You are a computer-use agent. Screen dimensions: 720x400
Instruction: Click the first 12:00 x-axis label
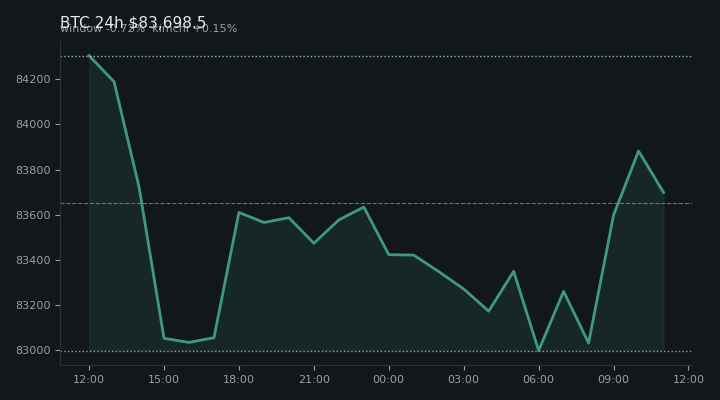(89, 379)
